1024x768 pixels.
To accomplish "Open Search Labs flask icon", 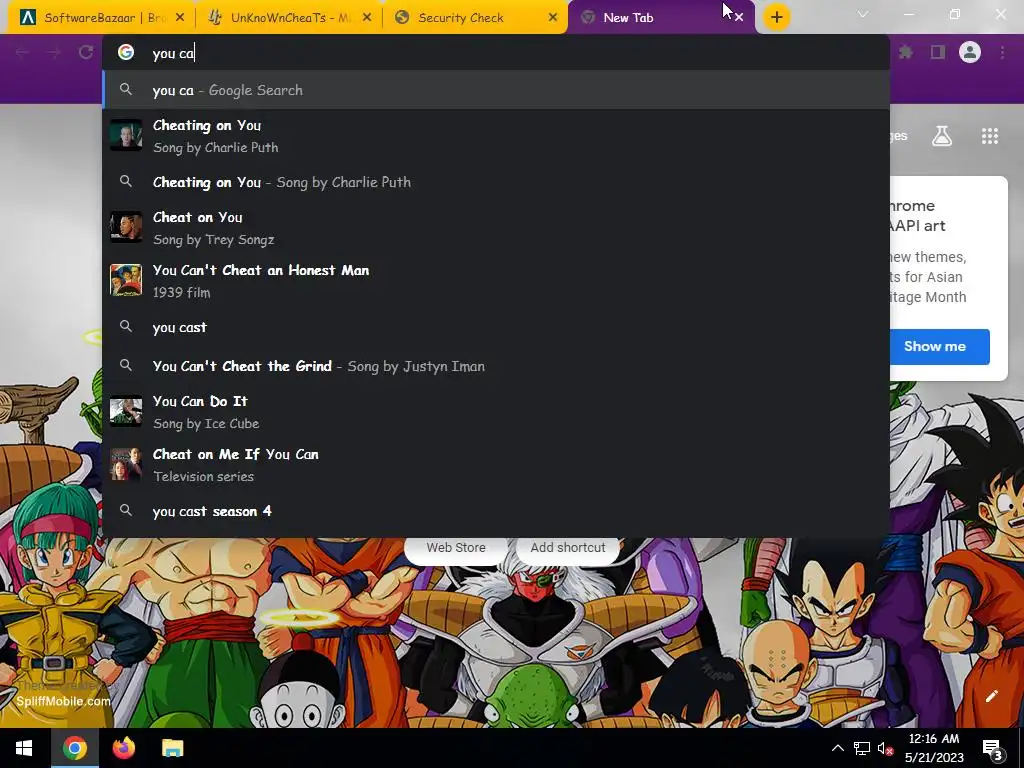I will coord(942,136).
